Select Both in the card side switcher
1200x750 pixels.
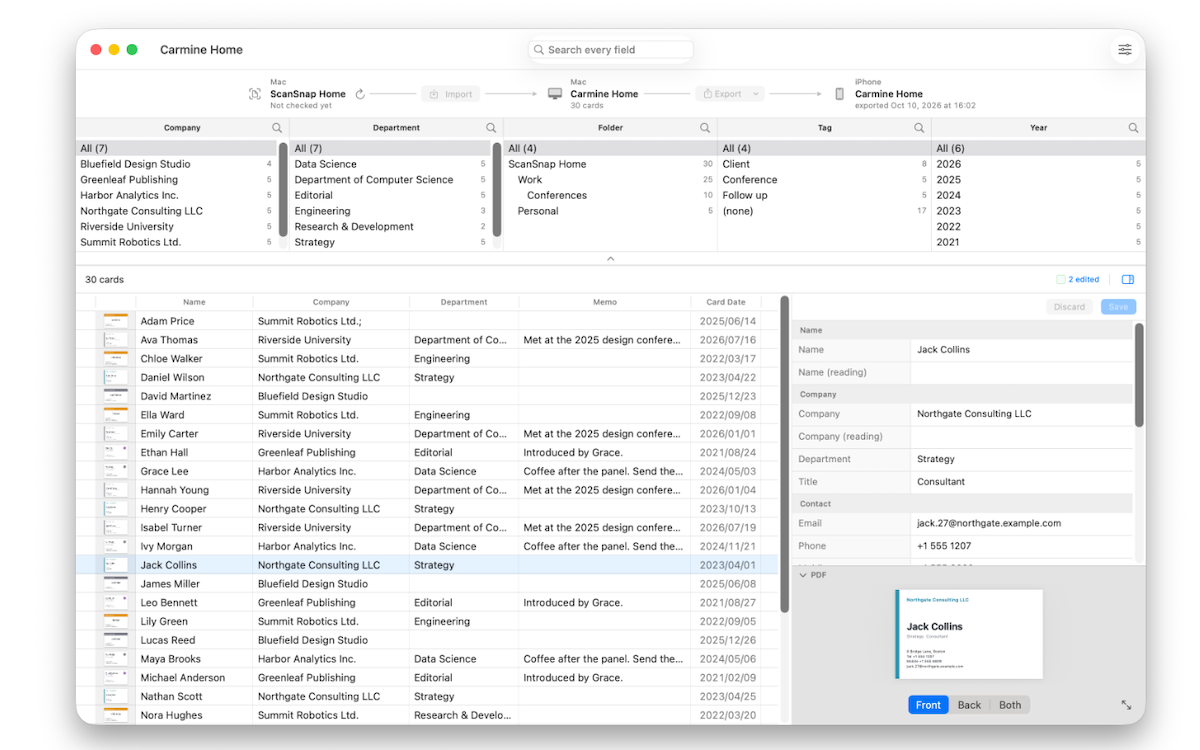point(1010,705)
